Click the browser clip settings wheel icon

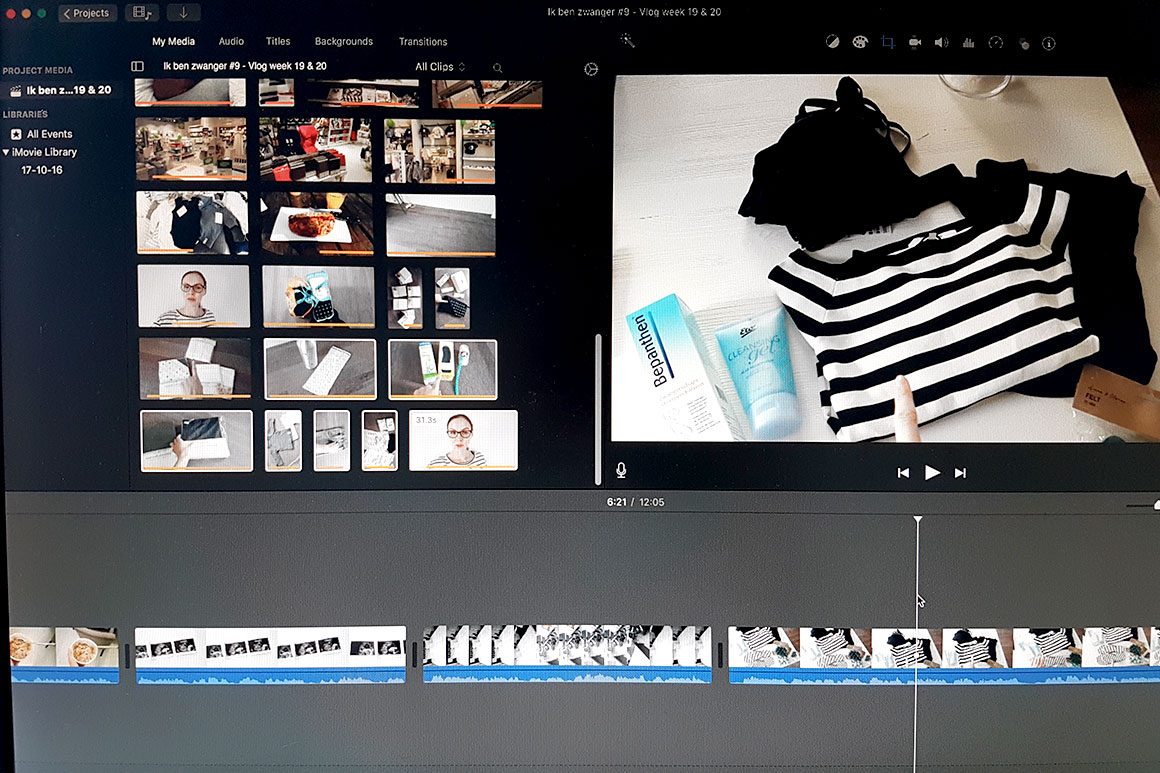click(x=590, y=69)
